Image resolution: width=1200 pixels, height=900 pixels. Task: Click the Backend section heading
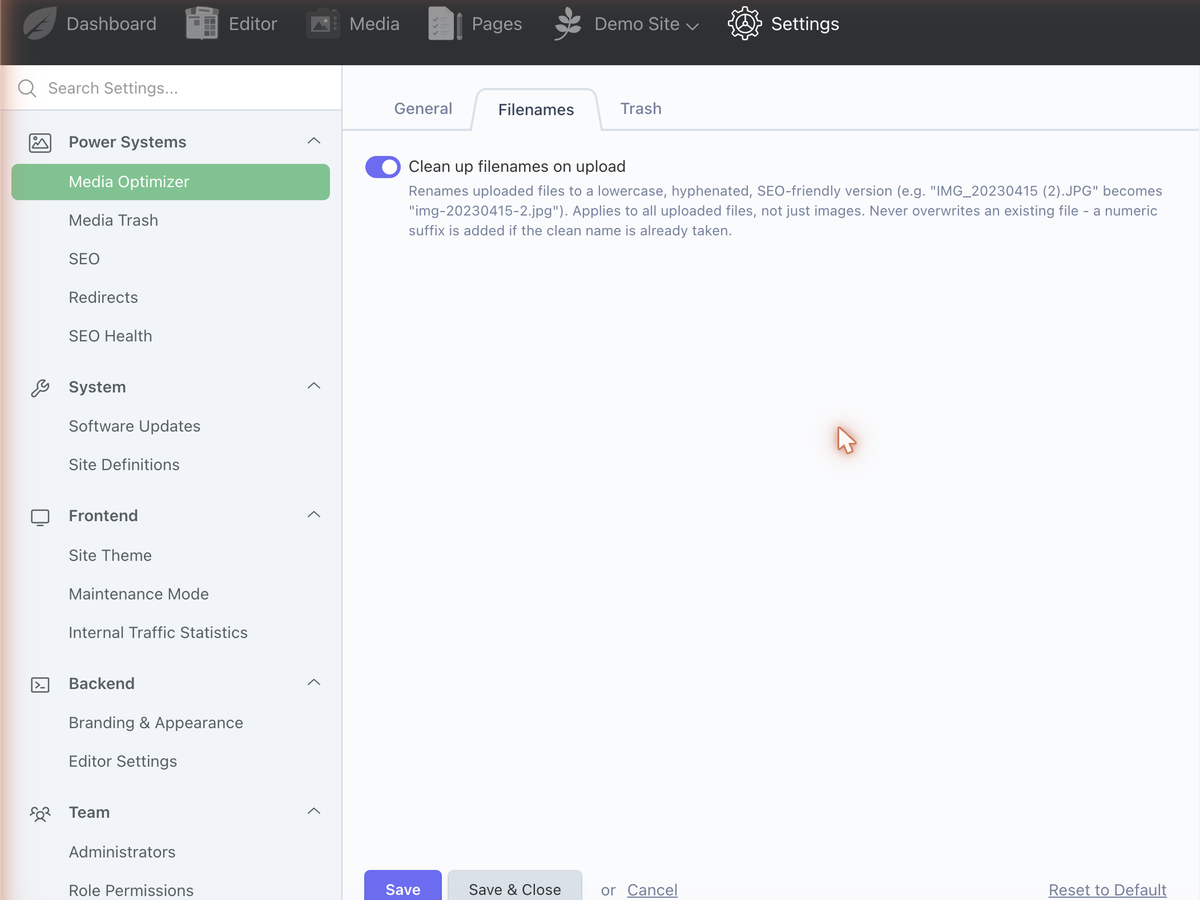click(101, 684)
